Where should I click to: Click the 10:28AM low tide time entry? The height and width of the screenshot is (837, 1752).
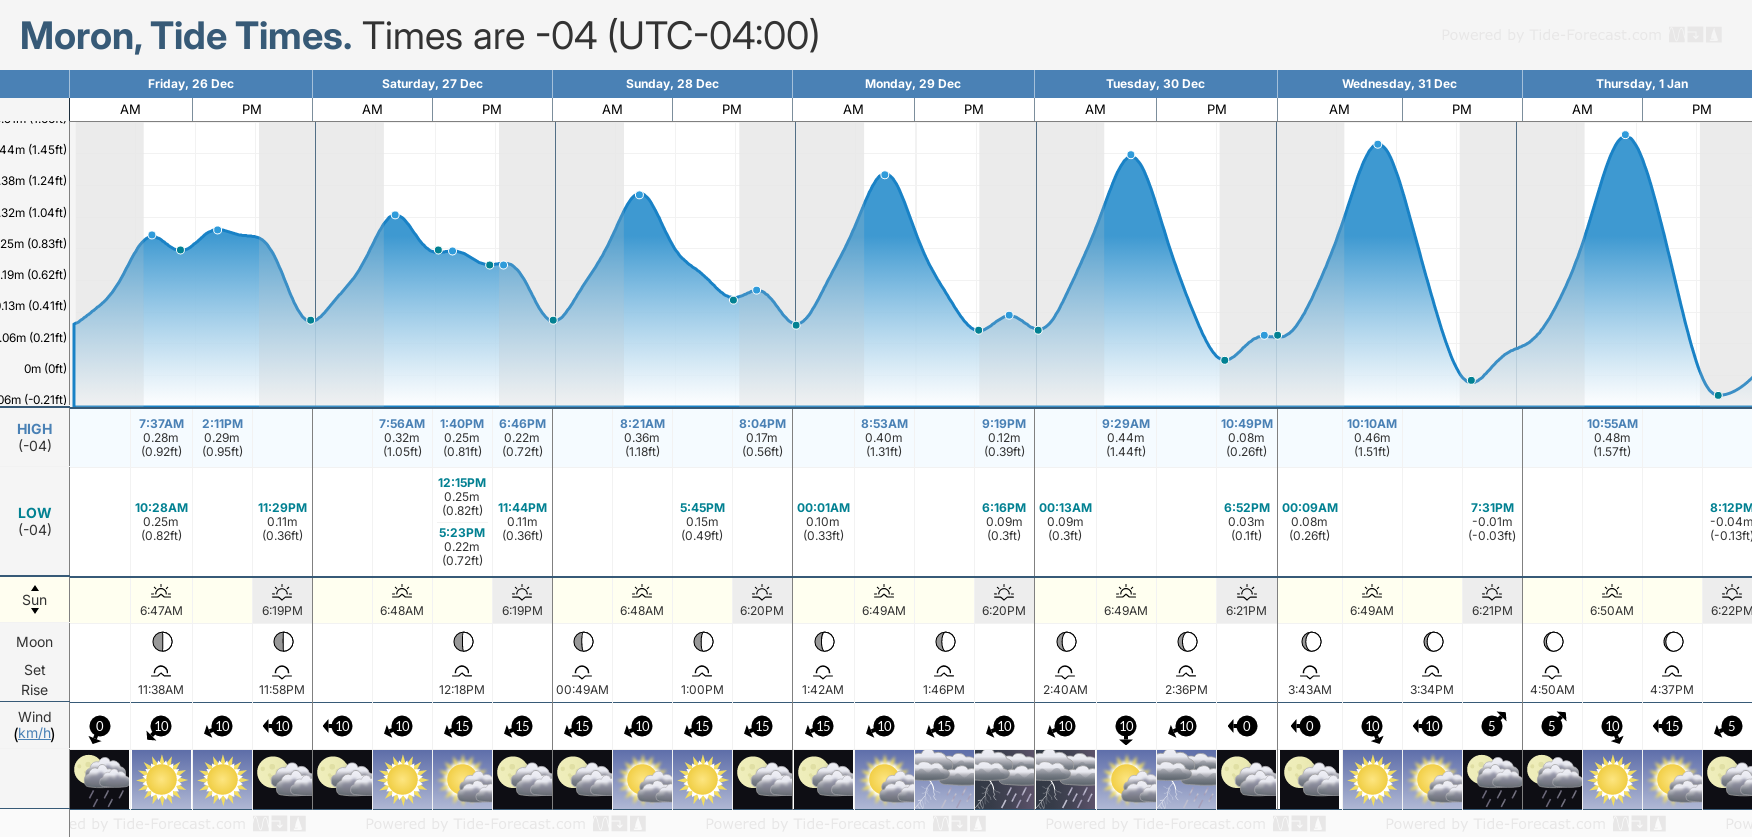(x=161, y=508)
